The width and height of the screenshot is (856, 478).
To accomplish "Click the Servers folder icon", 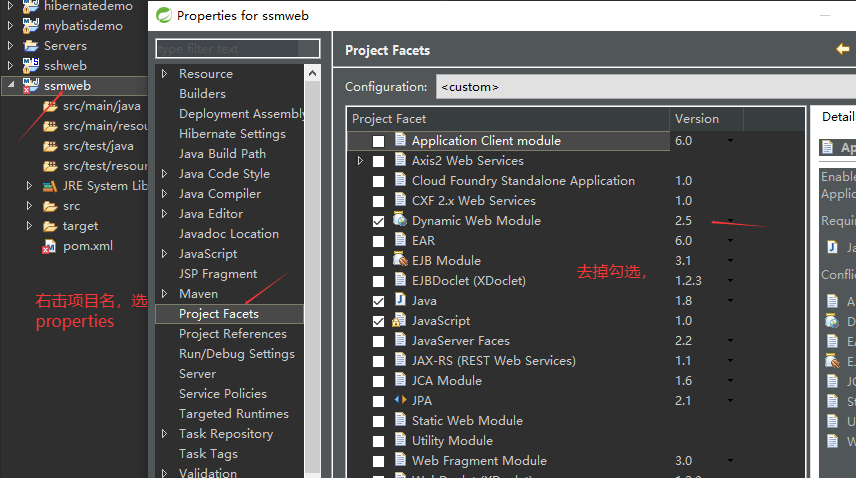I will pyautogui.click(x=31, y=46).
